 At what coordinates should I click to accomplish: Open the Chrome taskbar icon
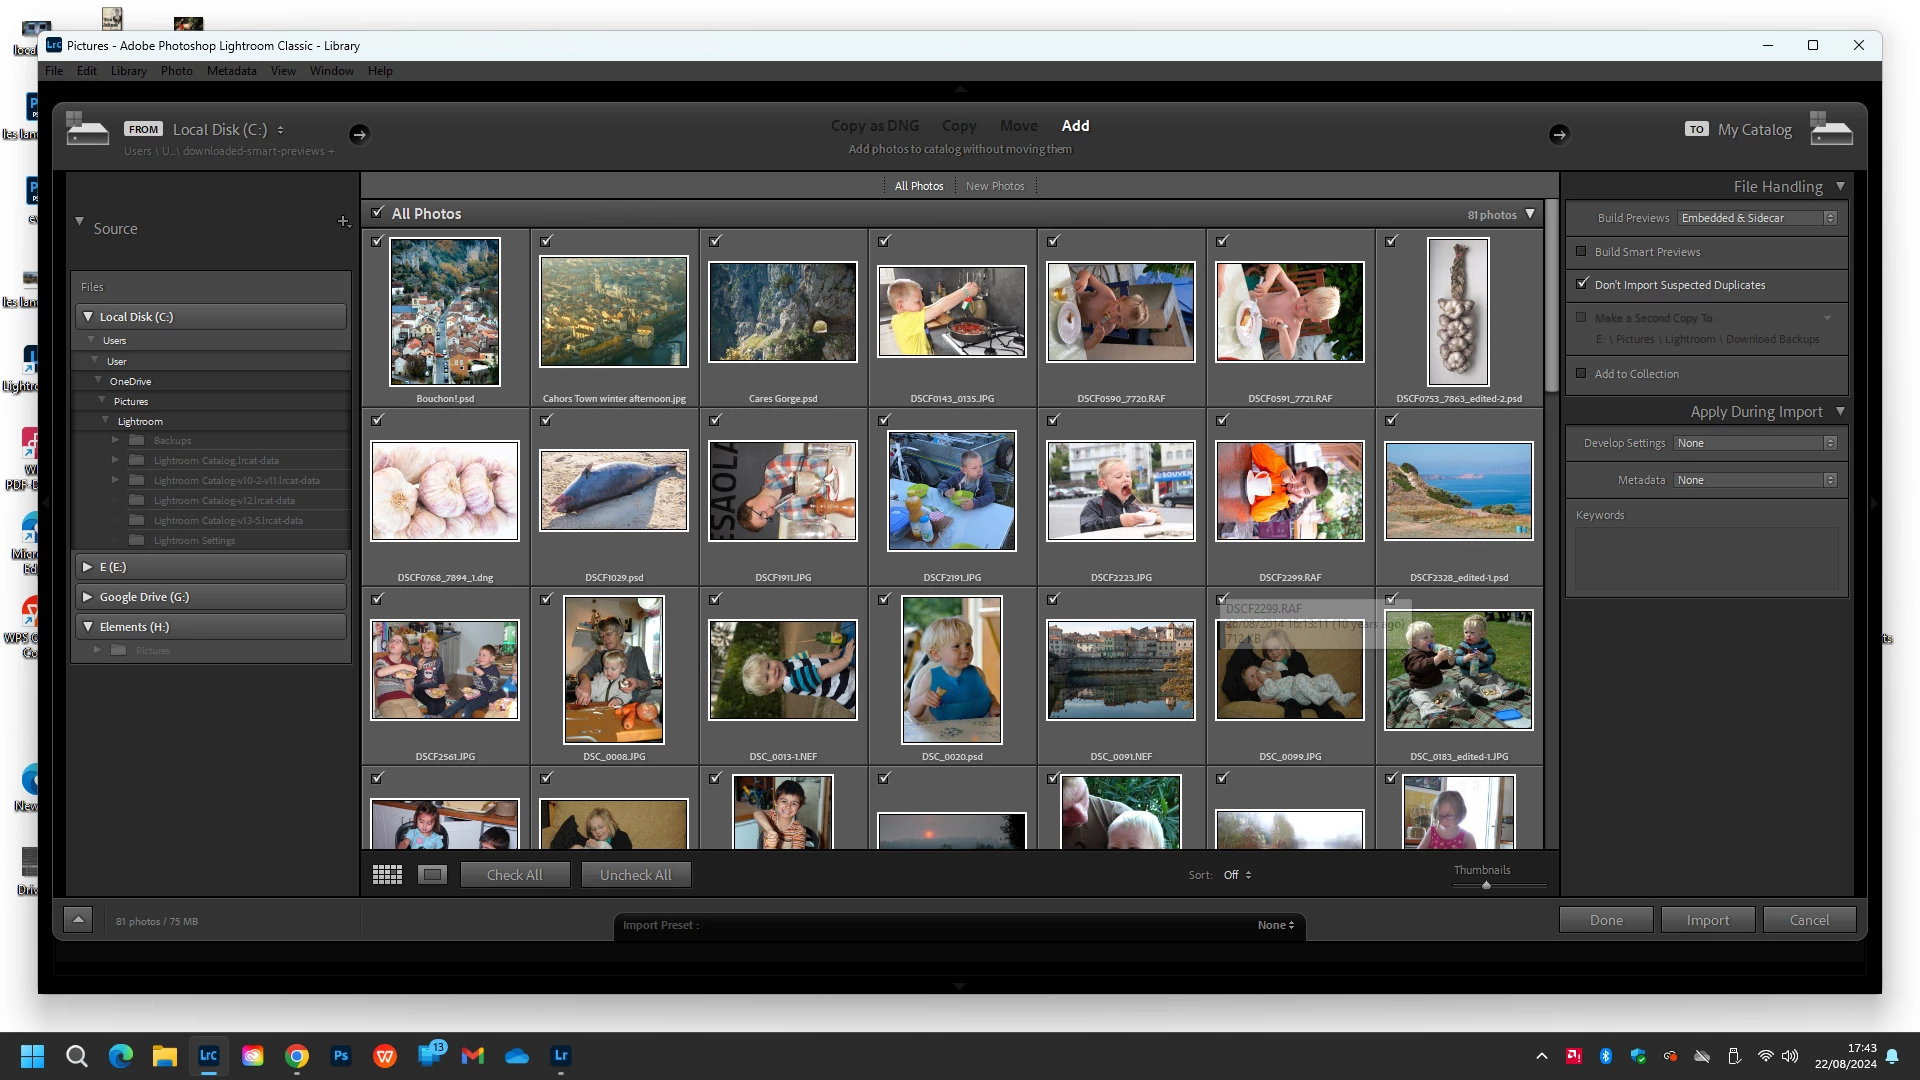pyautogui.click(x=297, y=1055)
